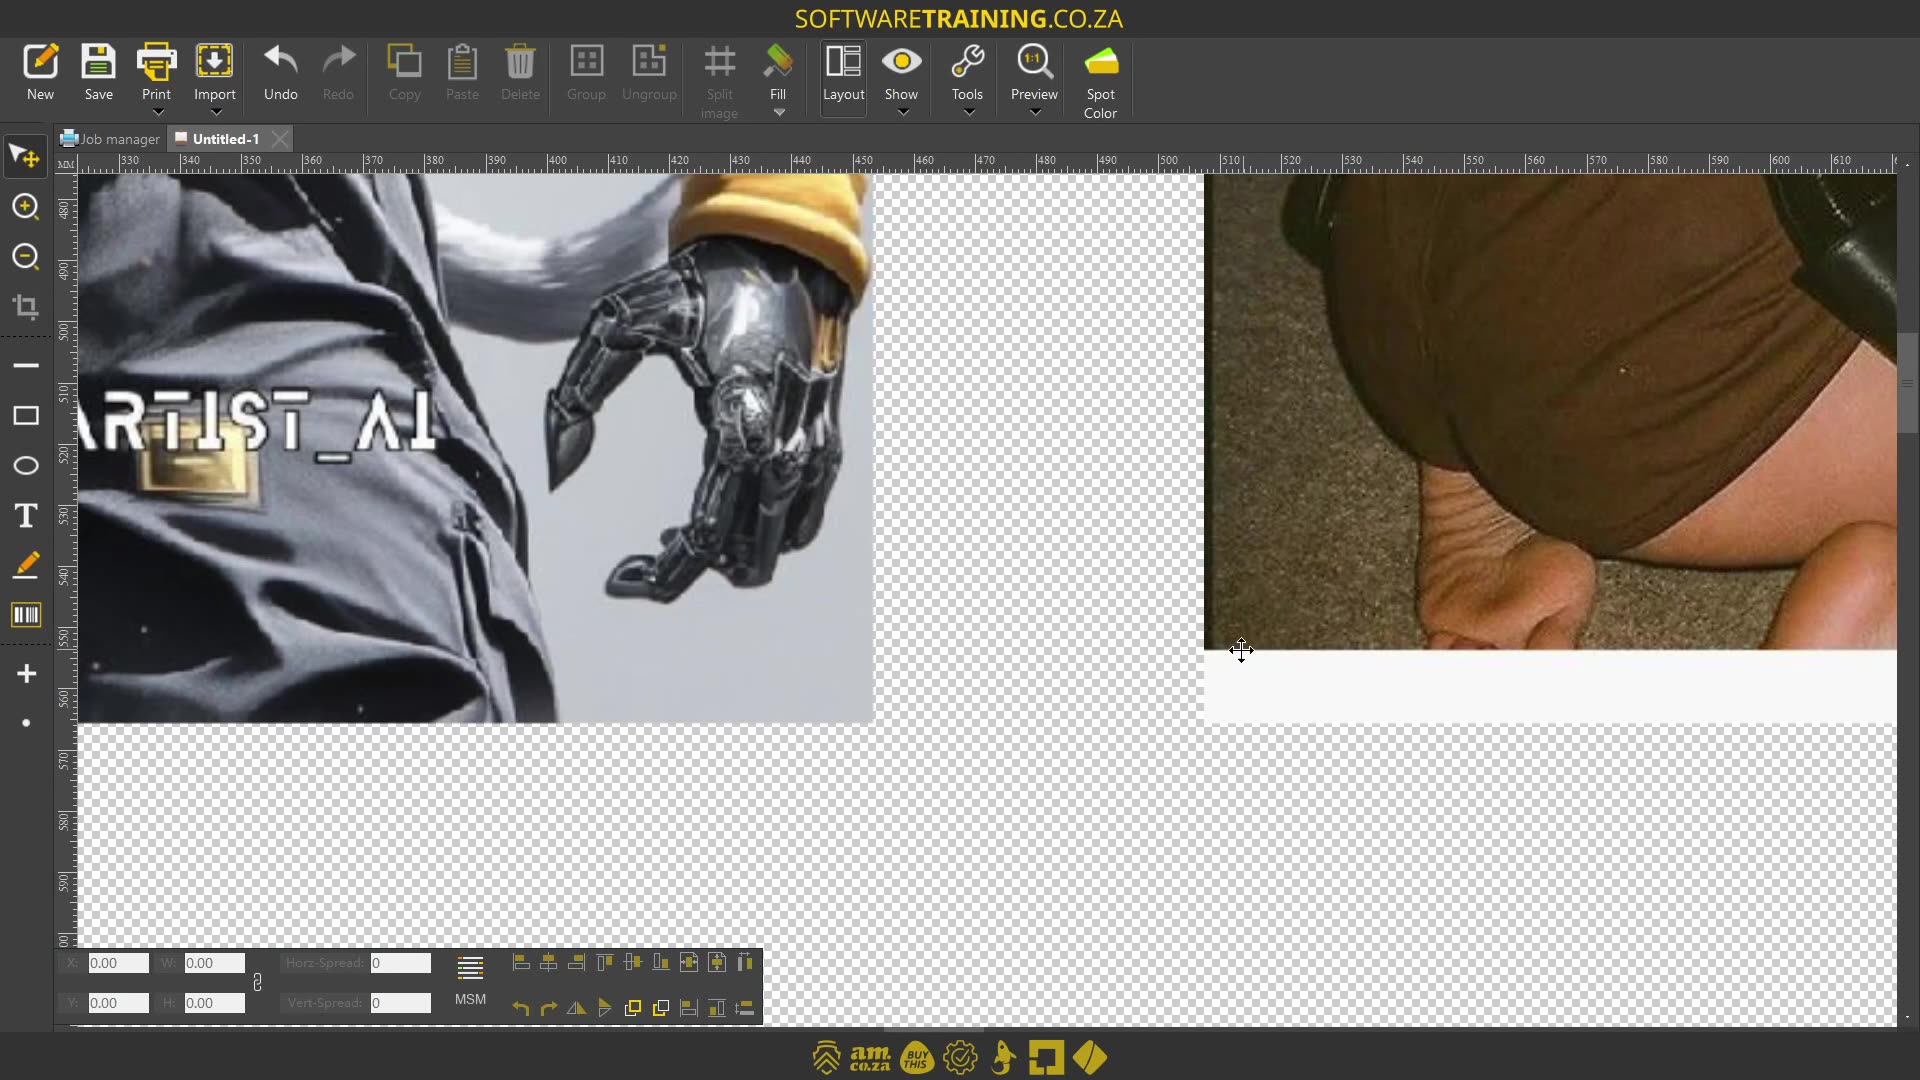Screen dimensions: 1920x1080
Task: Click the Copy toolbar button
Action: point(404,72)
